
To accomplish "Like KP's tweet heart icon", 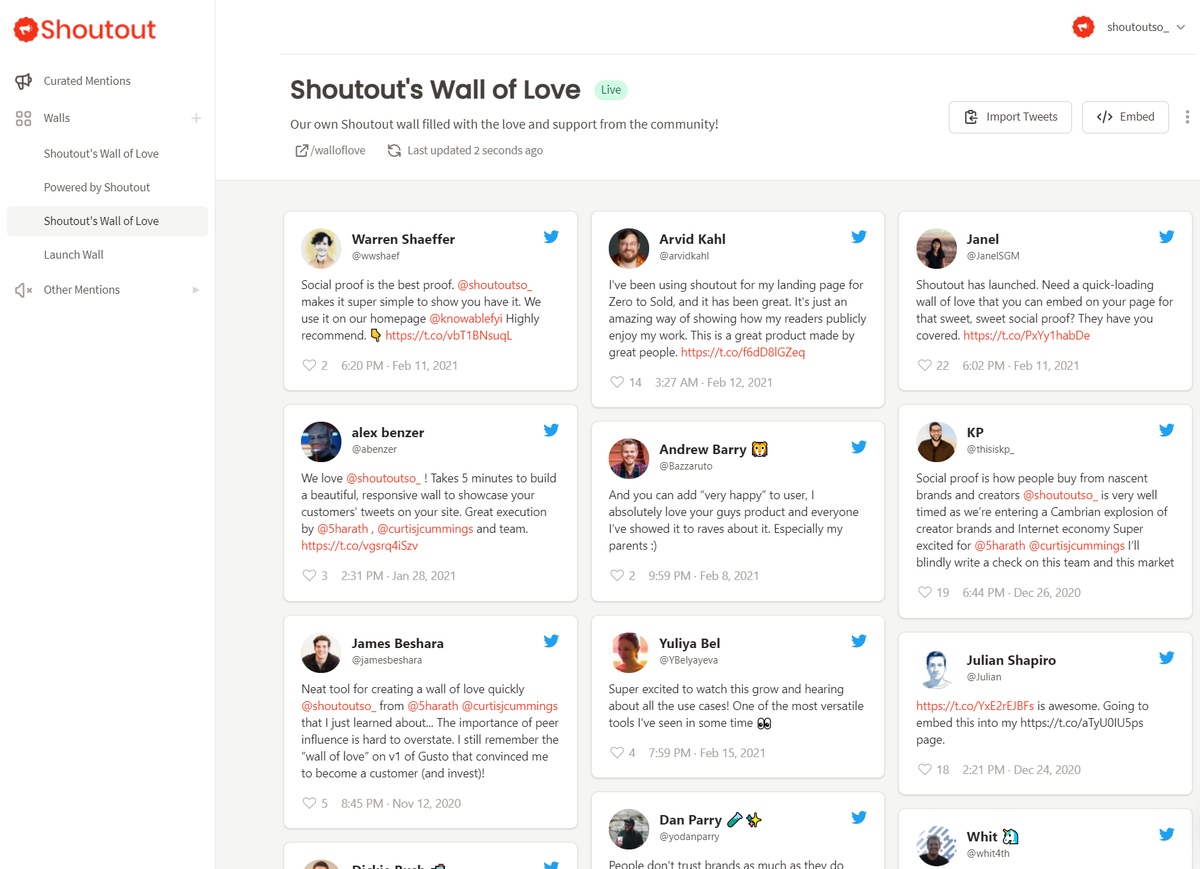I will tap(924, 593).
